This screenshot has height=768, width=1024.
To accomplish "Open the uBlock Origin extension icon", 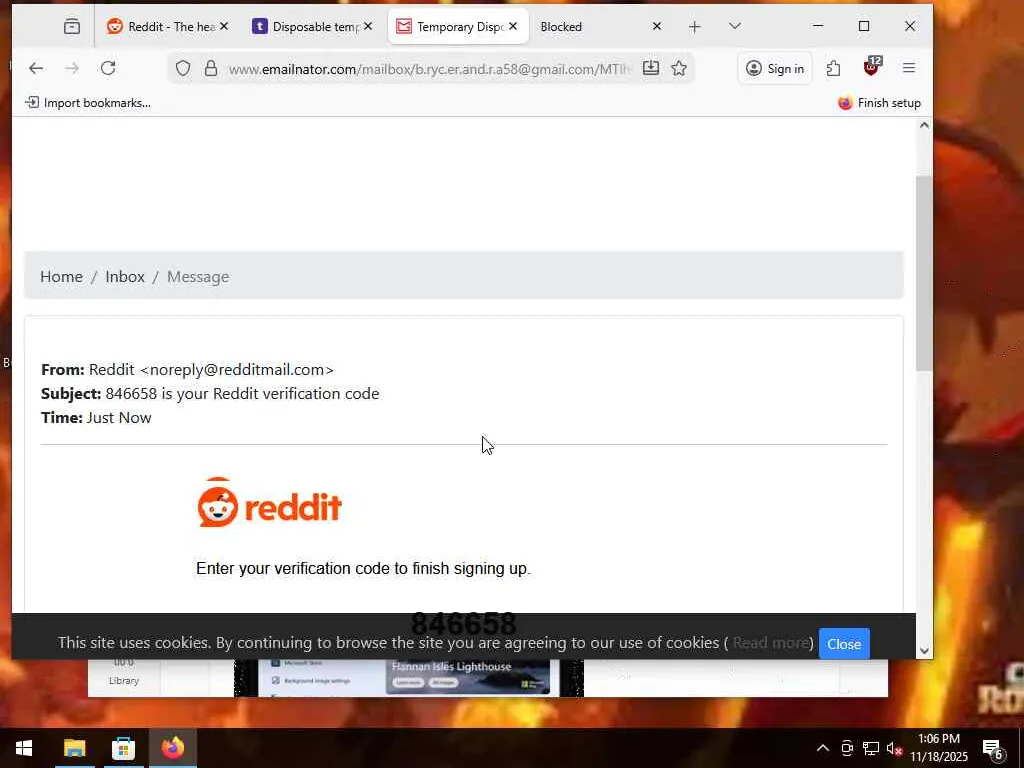I will click(872, 67).
